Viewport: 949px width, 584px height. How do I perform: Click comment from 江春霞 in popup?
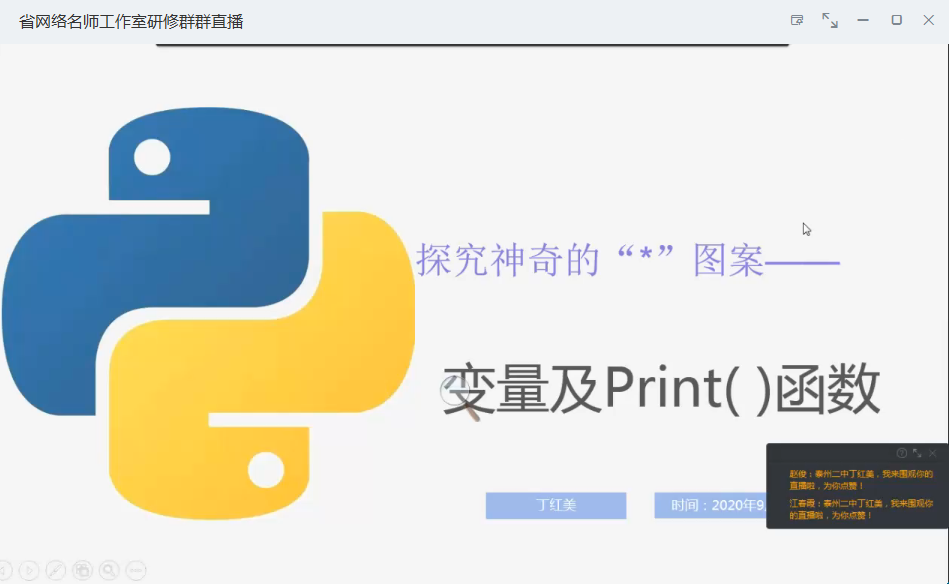pos(861,510)
